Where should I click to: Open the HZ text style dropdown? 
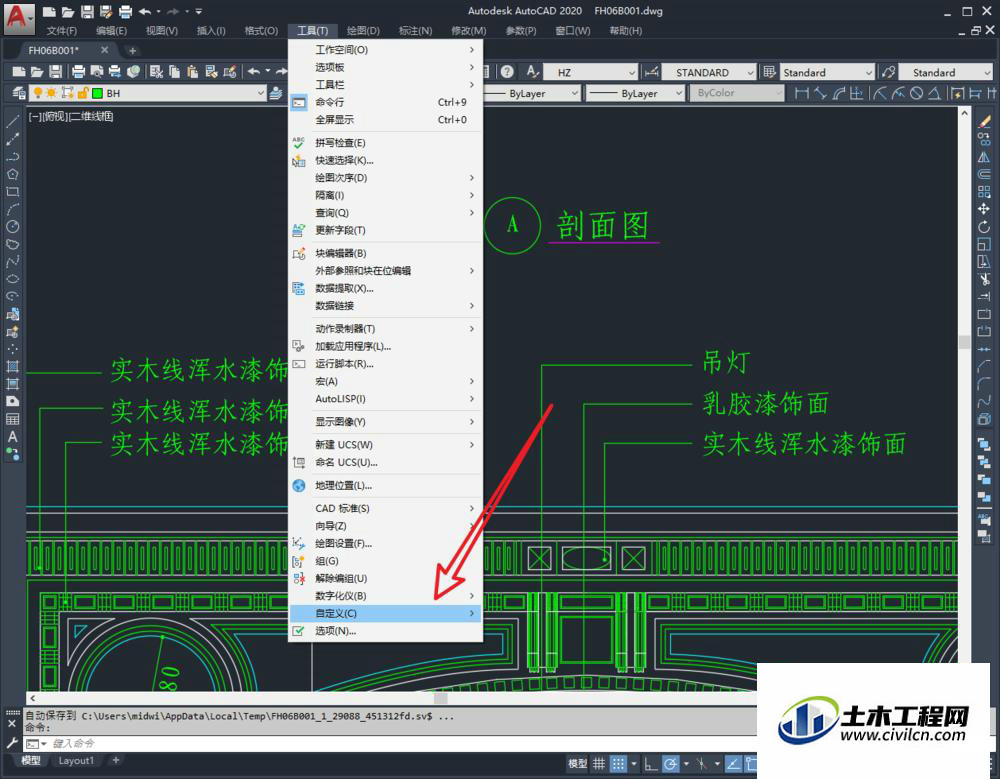coord(631,72)
